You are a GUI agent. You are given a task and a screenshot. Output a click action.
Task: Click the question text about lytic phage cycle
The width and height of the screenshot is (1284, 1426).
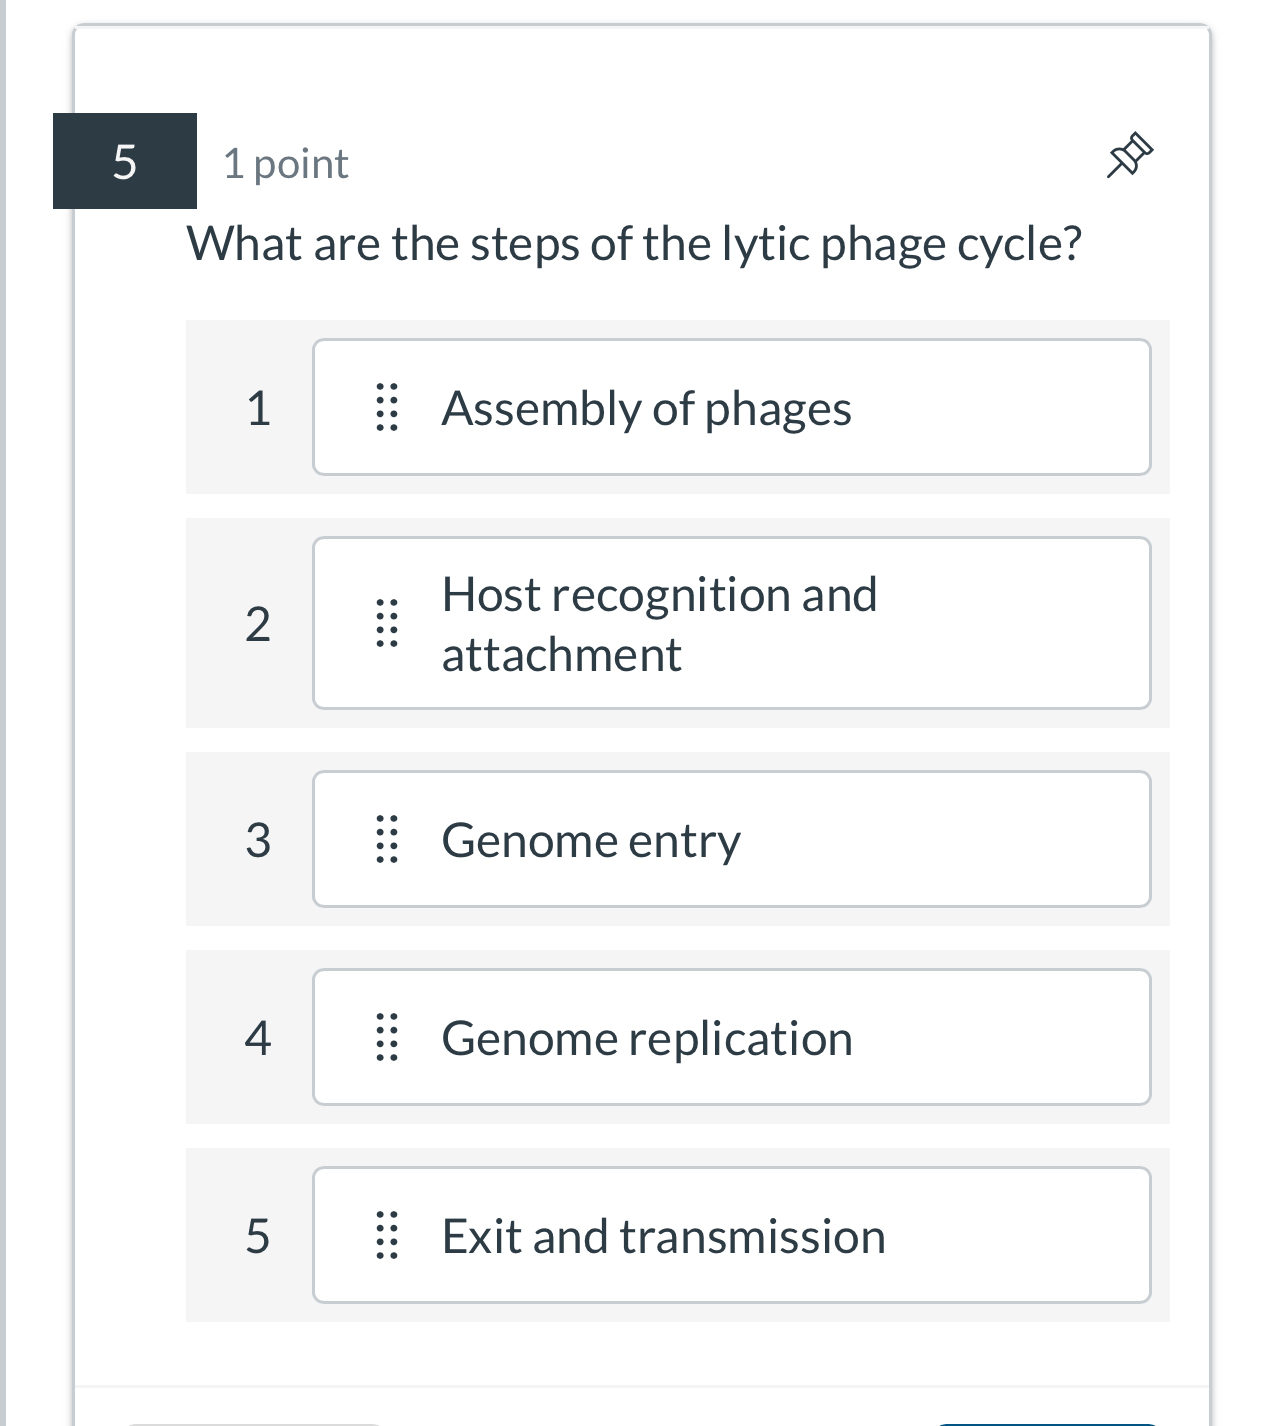pyautogui.click(x=636, y=242)
